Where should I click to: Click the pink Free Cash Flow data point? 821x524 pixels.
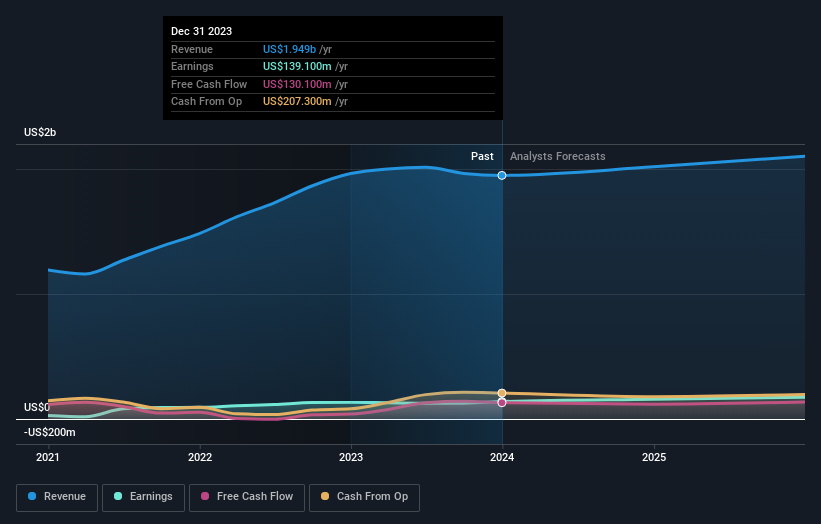(x=502, y=403)
